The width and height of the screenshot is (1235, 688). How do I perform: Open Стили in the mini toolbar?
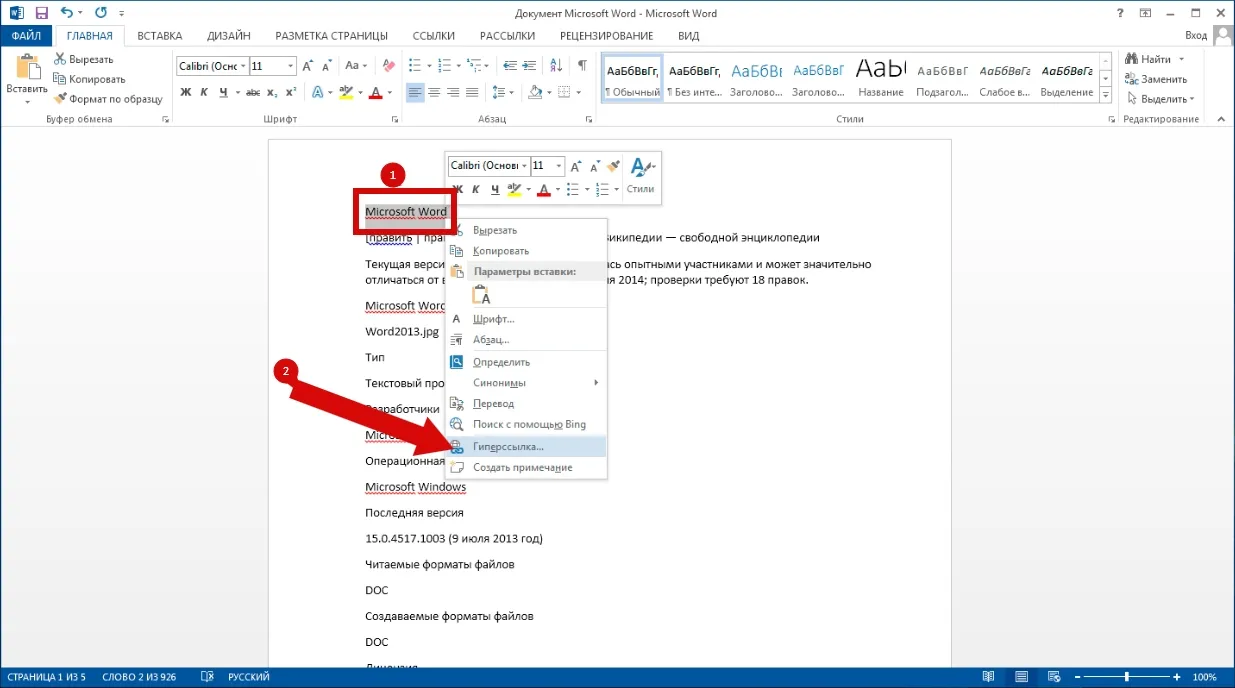point(641,174)
